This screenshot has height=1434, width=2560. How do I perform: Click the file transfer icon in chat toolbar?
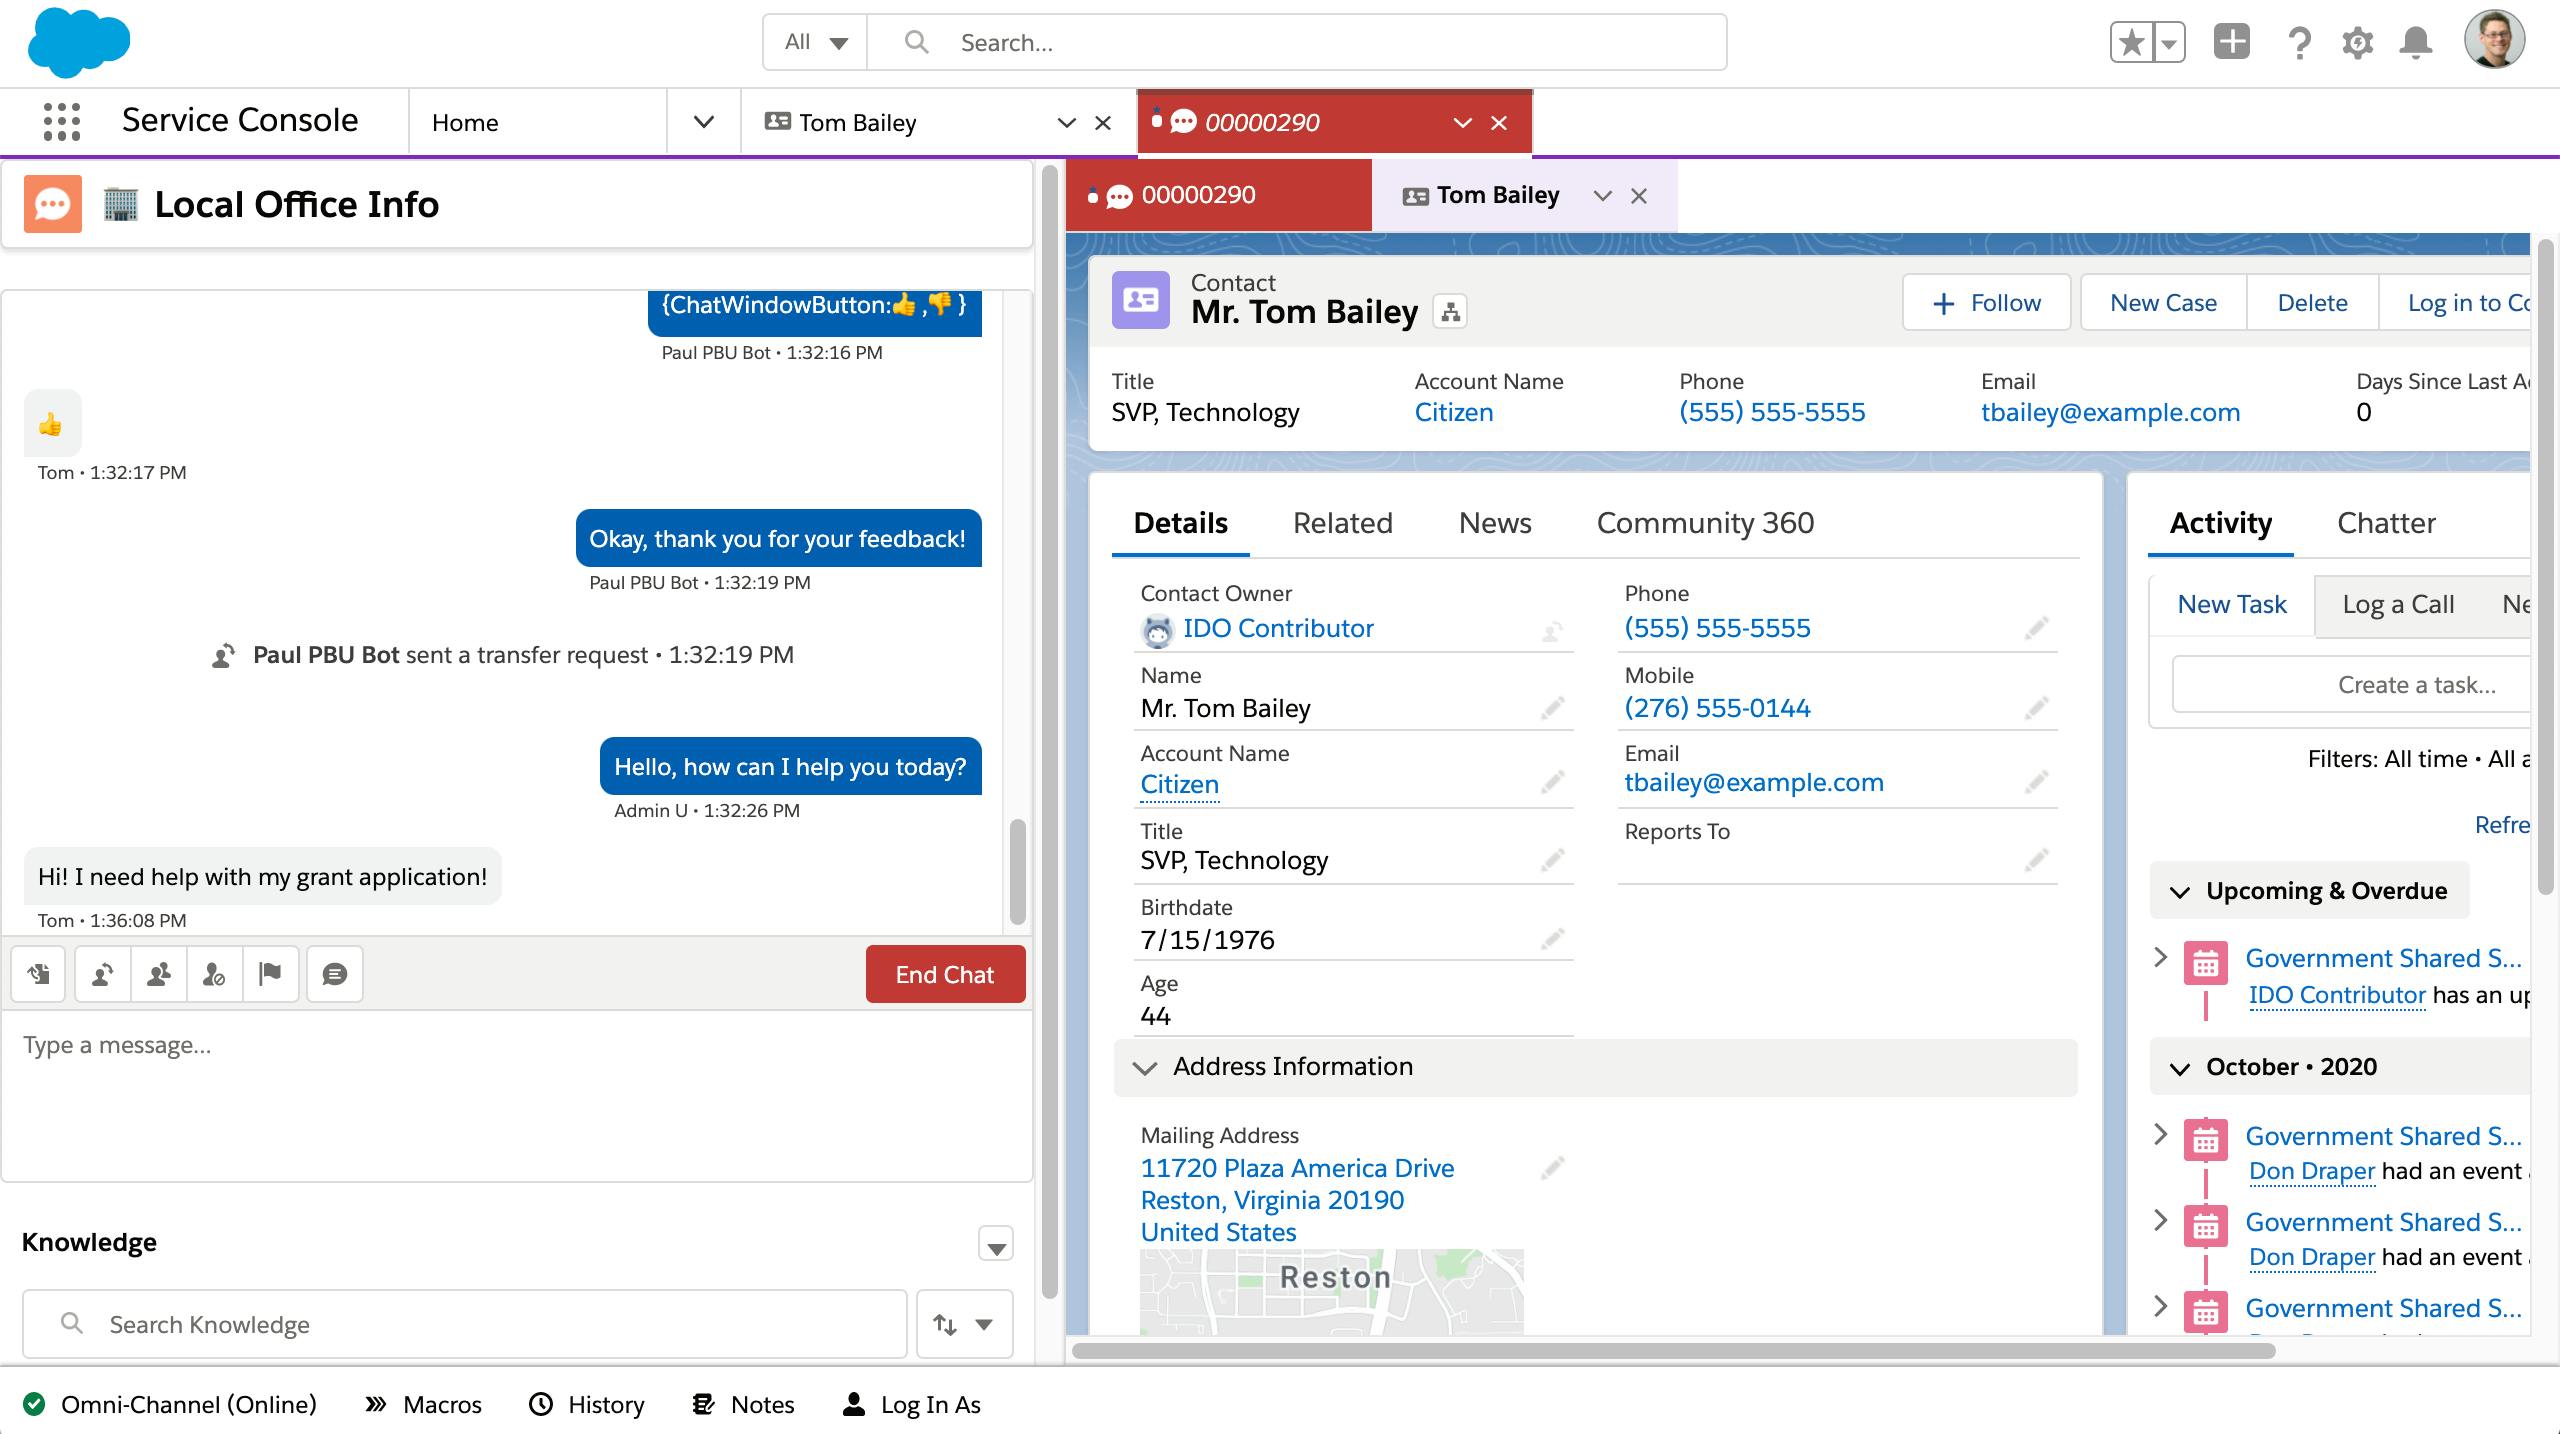click(x=39, y=974)
